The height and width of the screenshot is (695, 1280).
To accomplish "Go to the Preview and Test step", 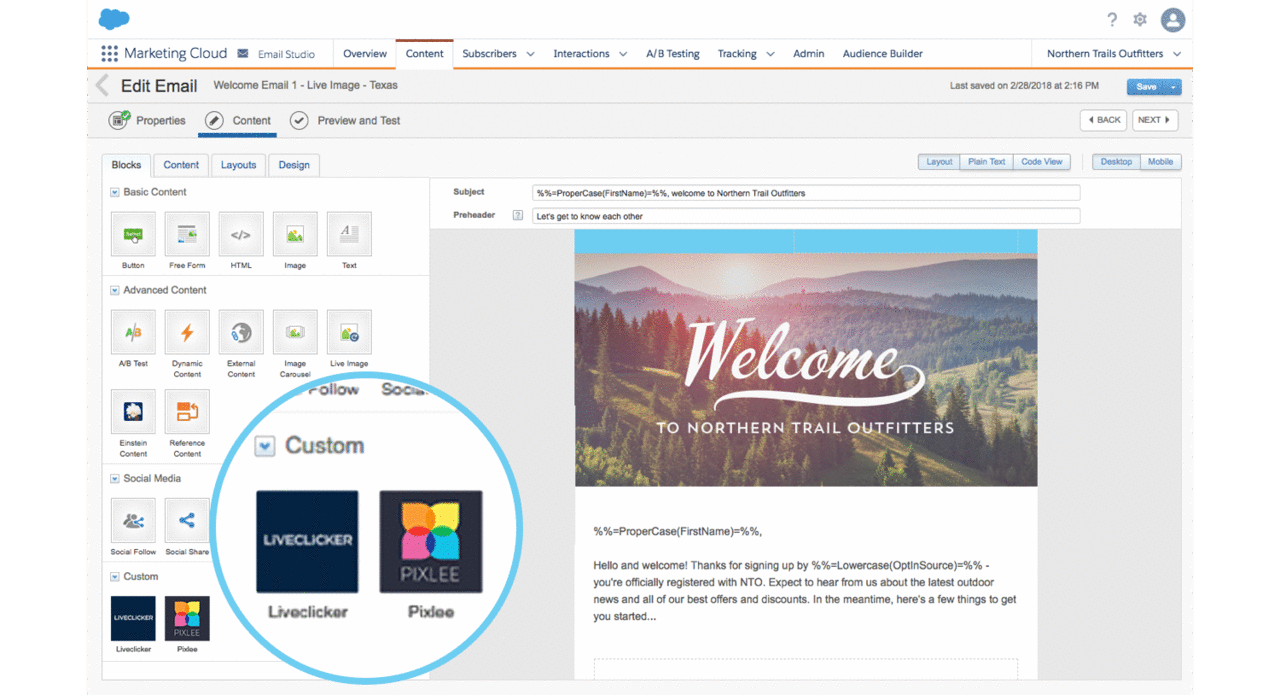I will (x=345, y=121).
